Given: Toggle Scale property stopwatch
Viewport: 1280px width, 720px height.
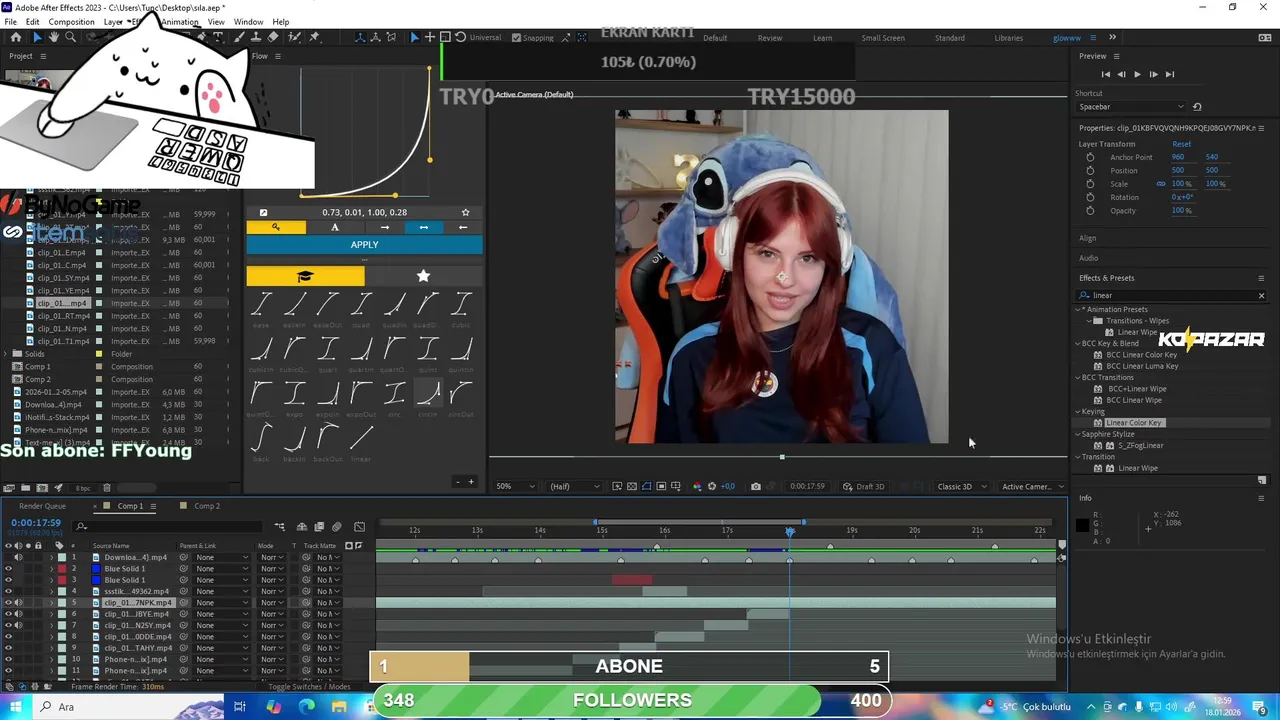Looking at the screenshot, I should click(x=1090, y=184).
